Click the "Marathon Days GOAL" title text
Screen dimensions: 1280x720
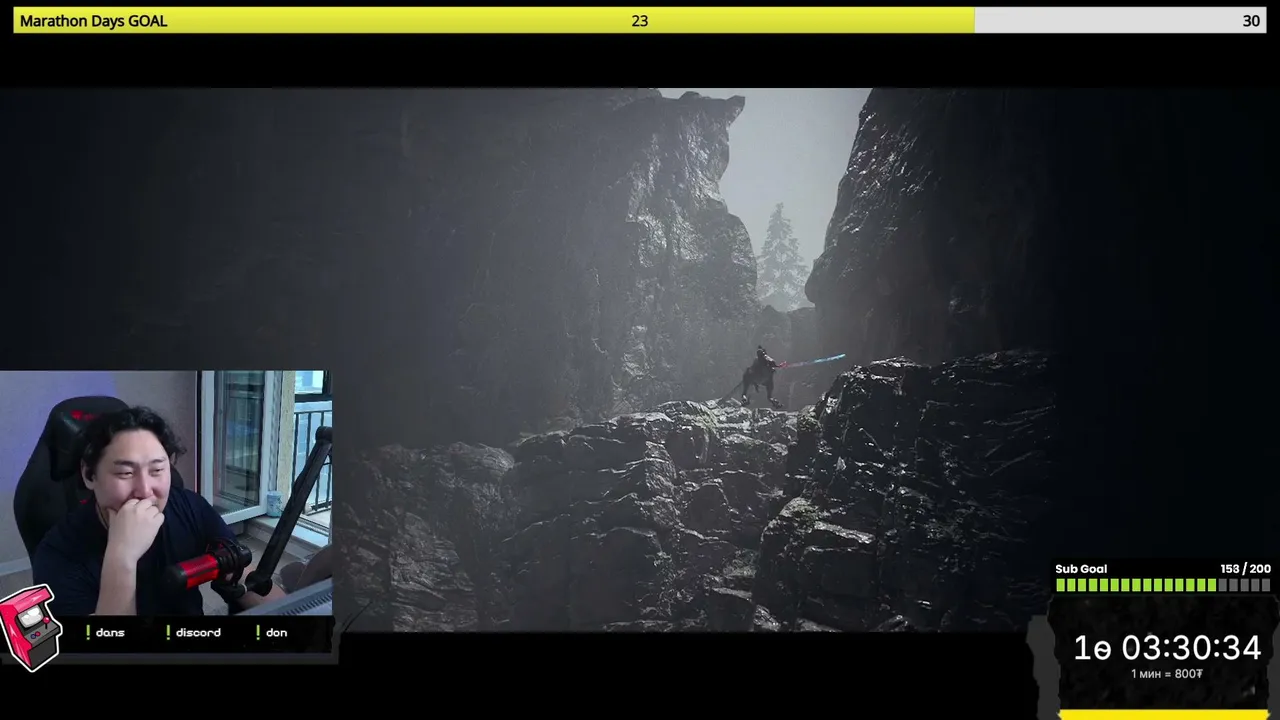pos(93,21)
